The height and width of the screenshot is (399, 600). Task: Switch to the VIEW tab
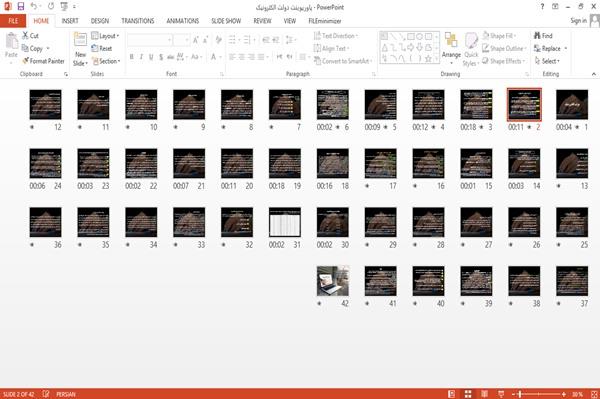pyautogui.click(x=290, y=21)
